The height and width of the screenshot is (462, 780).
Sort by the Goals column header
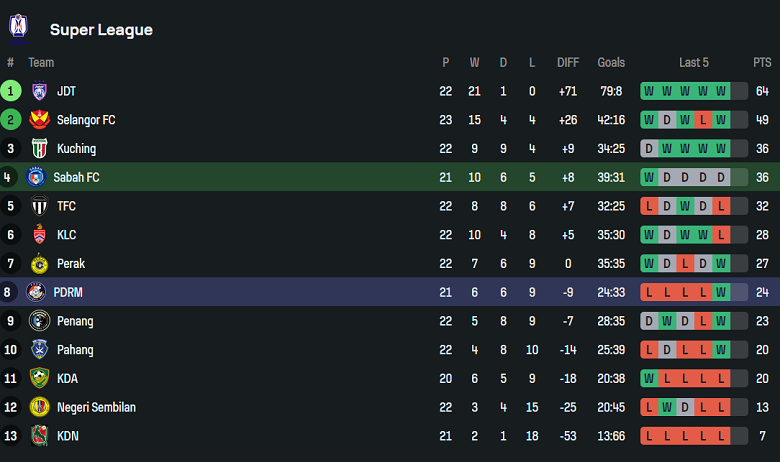tap(611, 62)
